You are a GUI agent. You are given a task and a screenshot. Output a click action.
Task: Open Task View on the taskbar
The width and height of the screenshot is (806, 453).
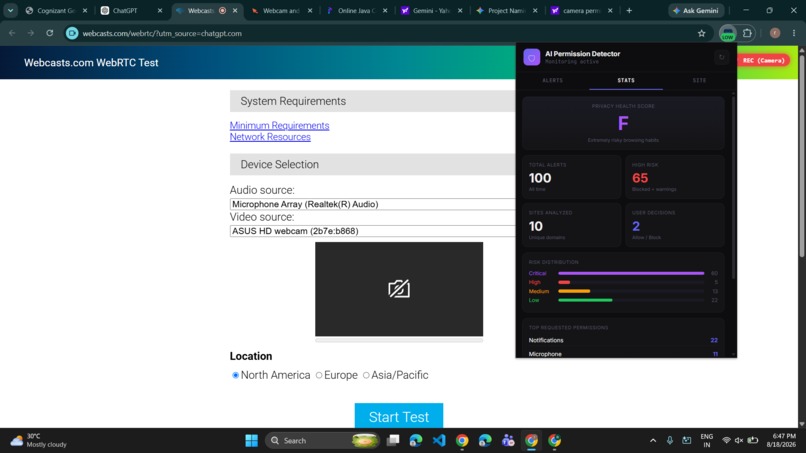click(393, 441)
